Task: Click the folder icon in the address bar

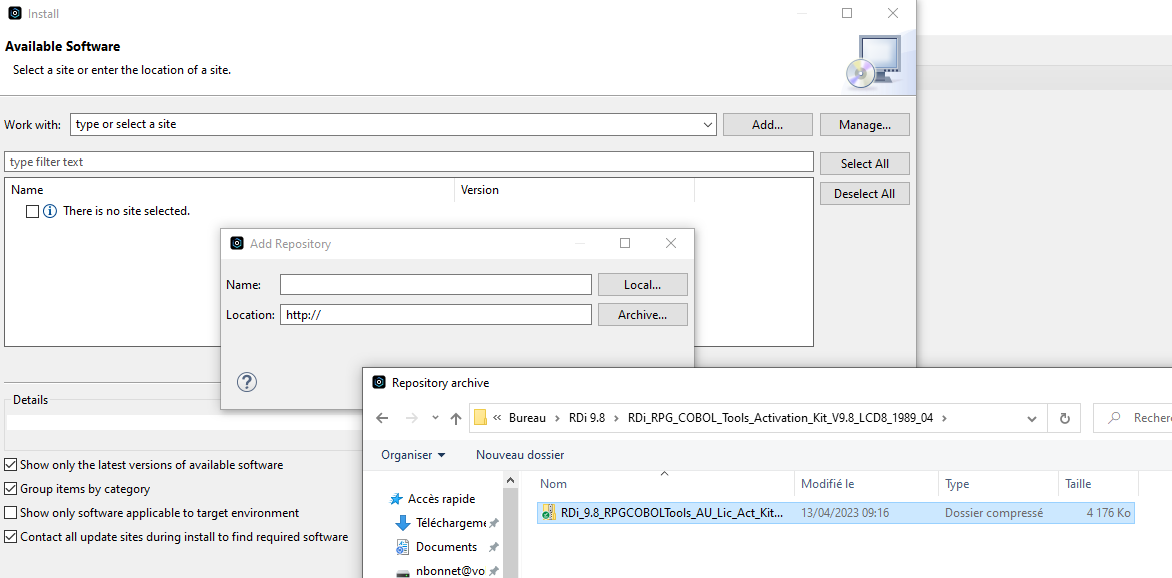Action: point(481,418)
